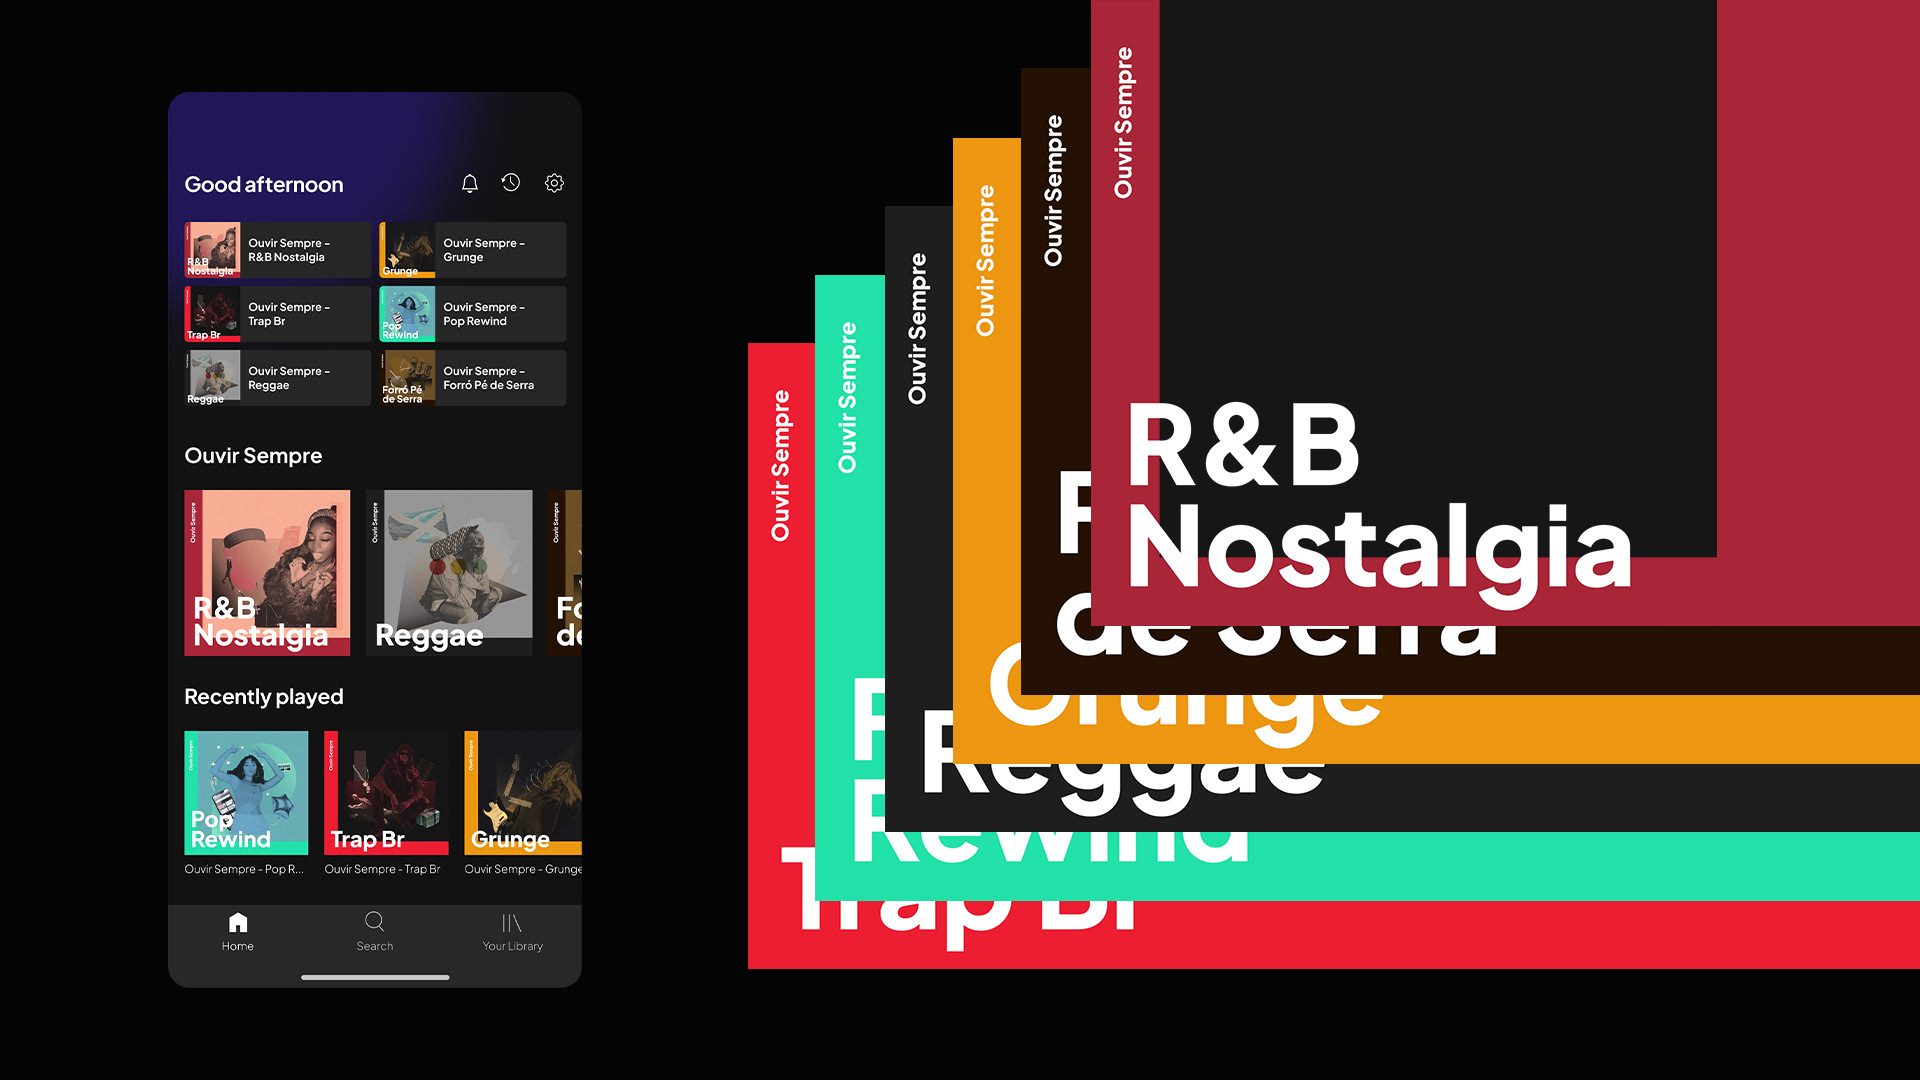Click the 'Recently played' section heading

[264, 697]
